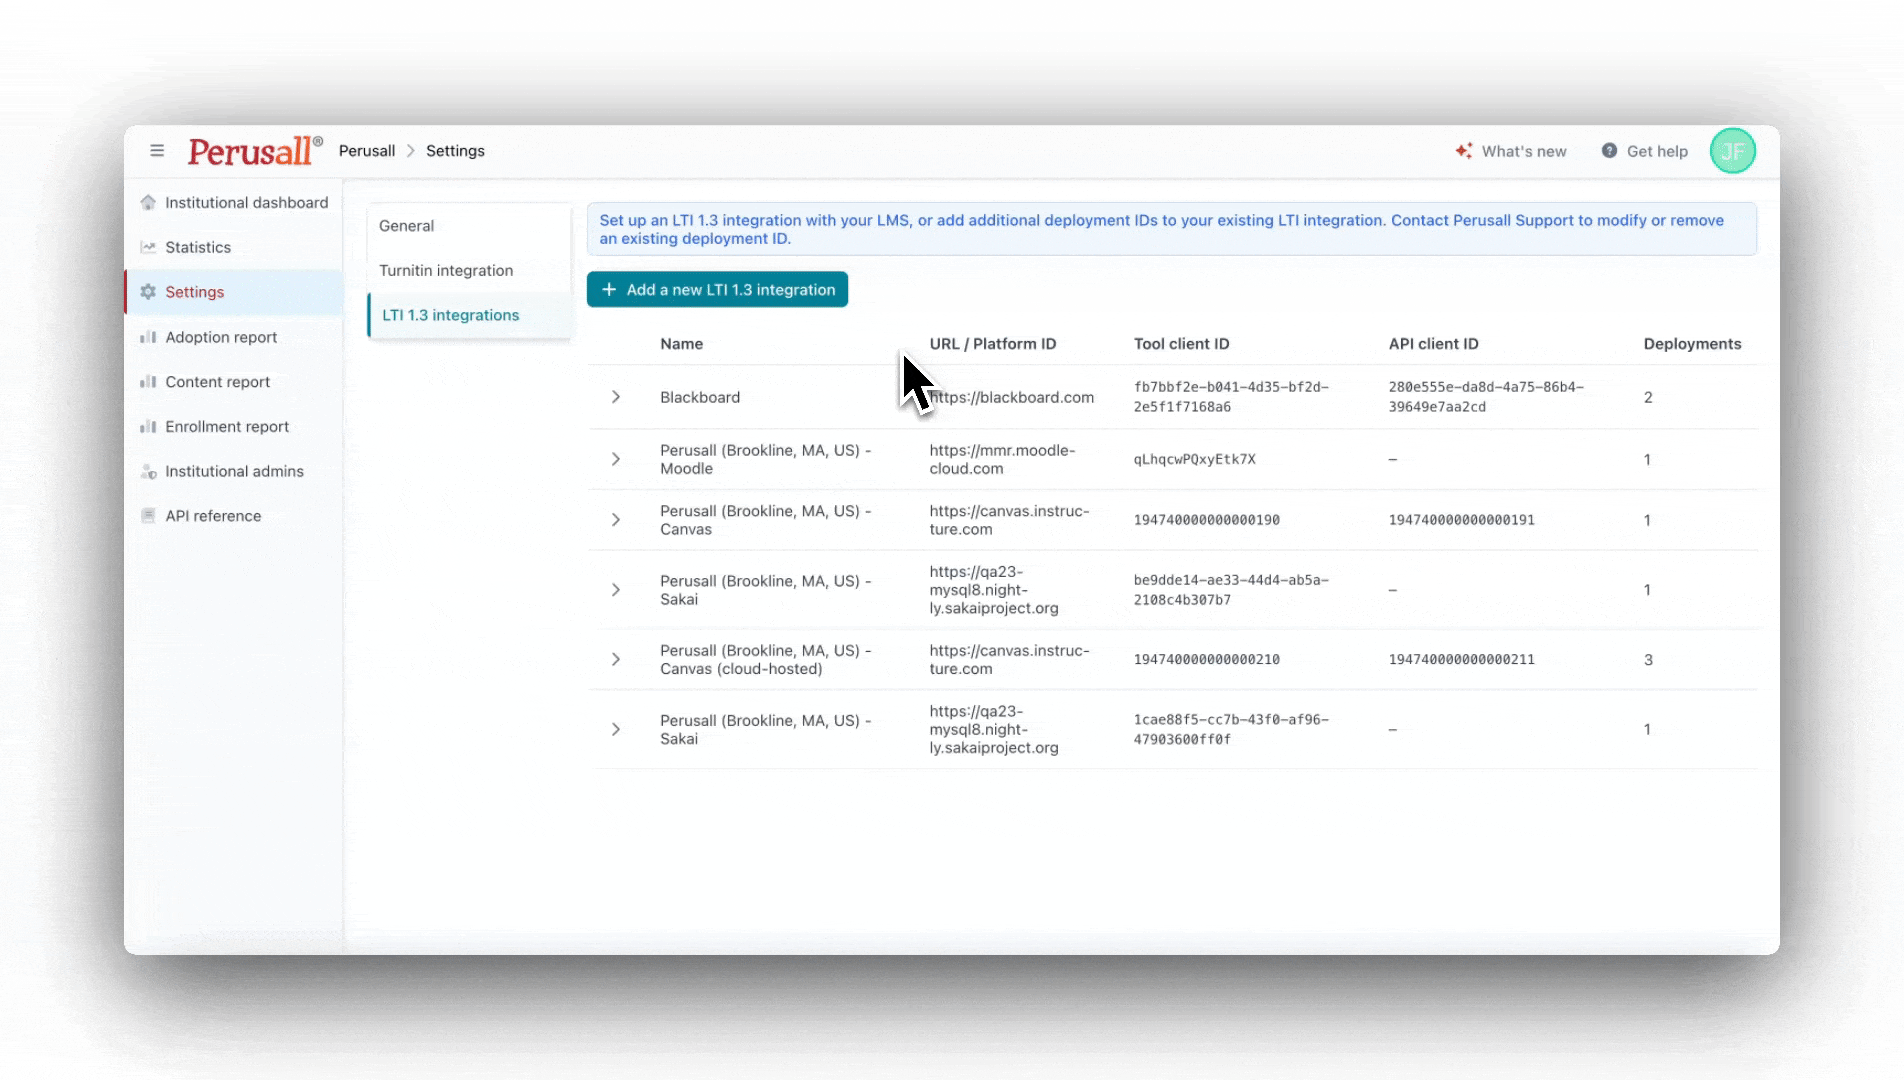1904x1080 pixels.
Task: Click the URL / Platform ID column header
Action: [992, 344]
